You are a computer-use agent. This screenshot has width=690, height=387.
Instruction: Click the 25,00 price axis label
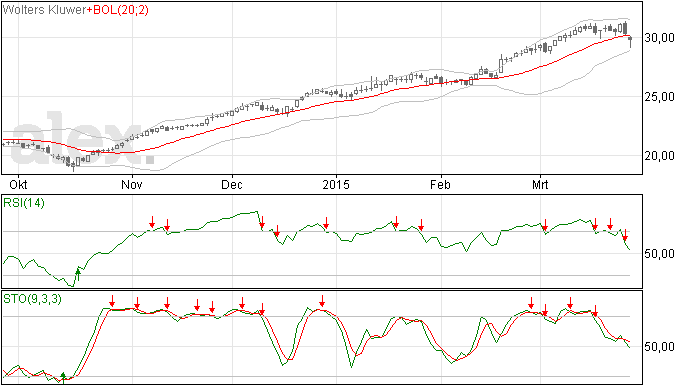[x=659, y=97]
